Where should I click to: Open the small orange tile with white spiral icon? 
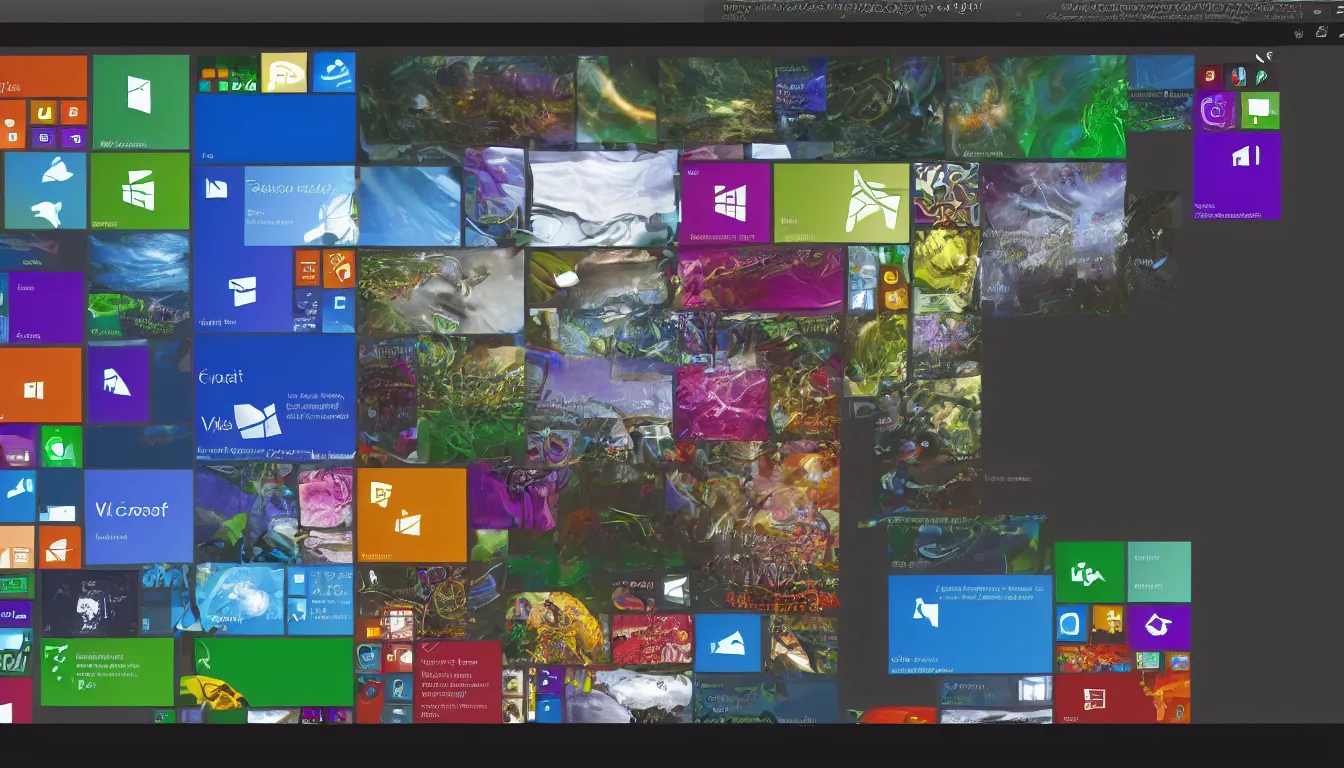pyautogui.click(x=339, y=268)
